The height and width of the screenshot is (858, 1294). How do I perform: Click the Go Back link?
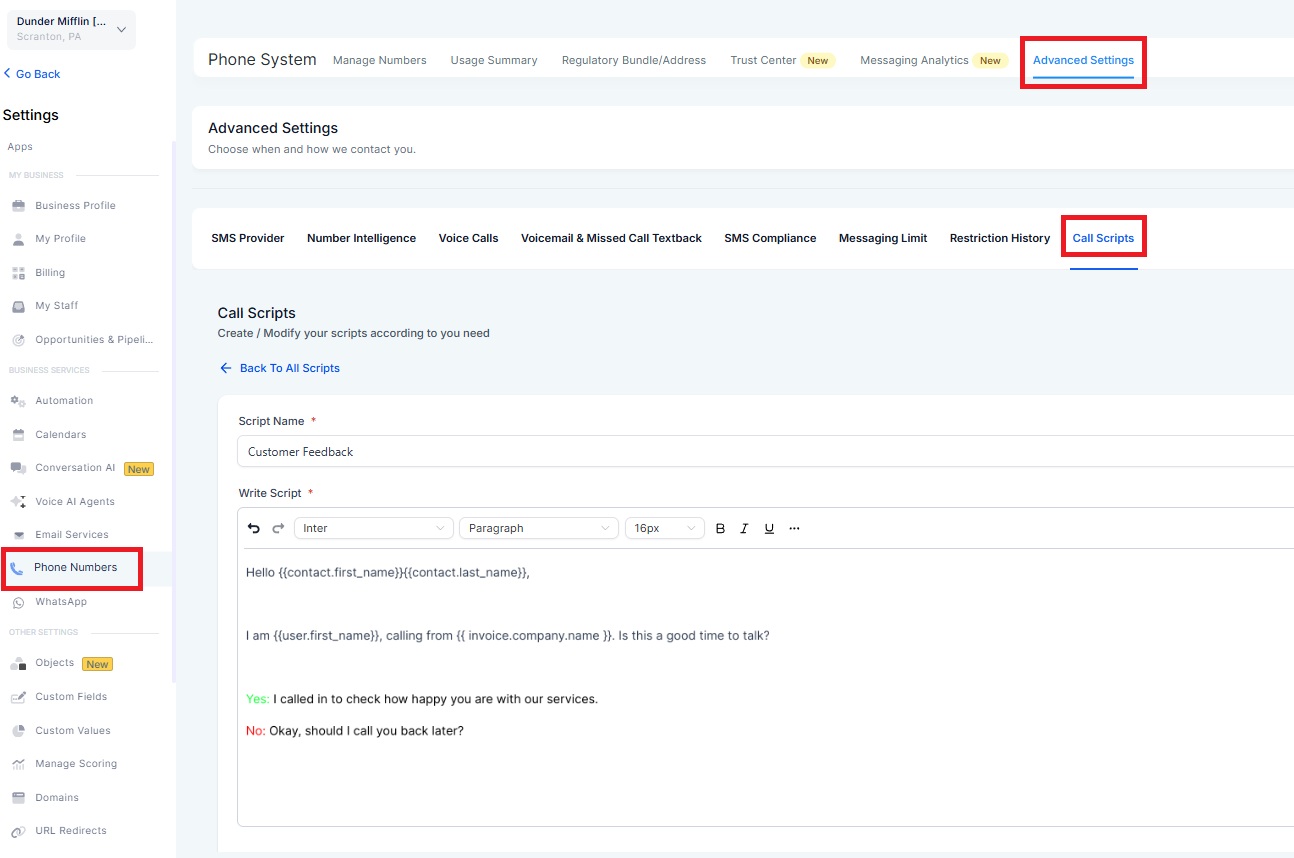(32, 74)
